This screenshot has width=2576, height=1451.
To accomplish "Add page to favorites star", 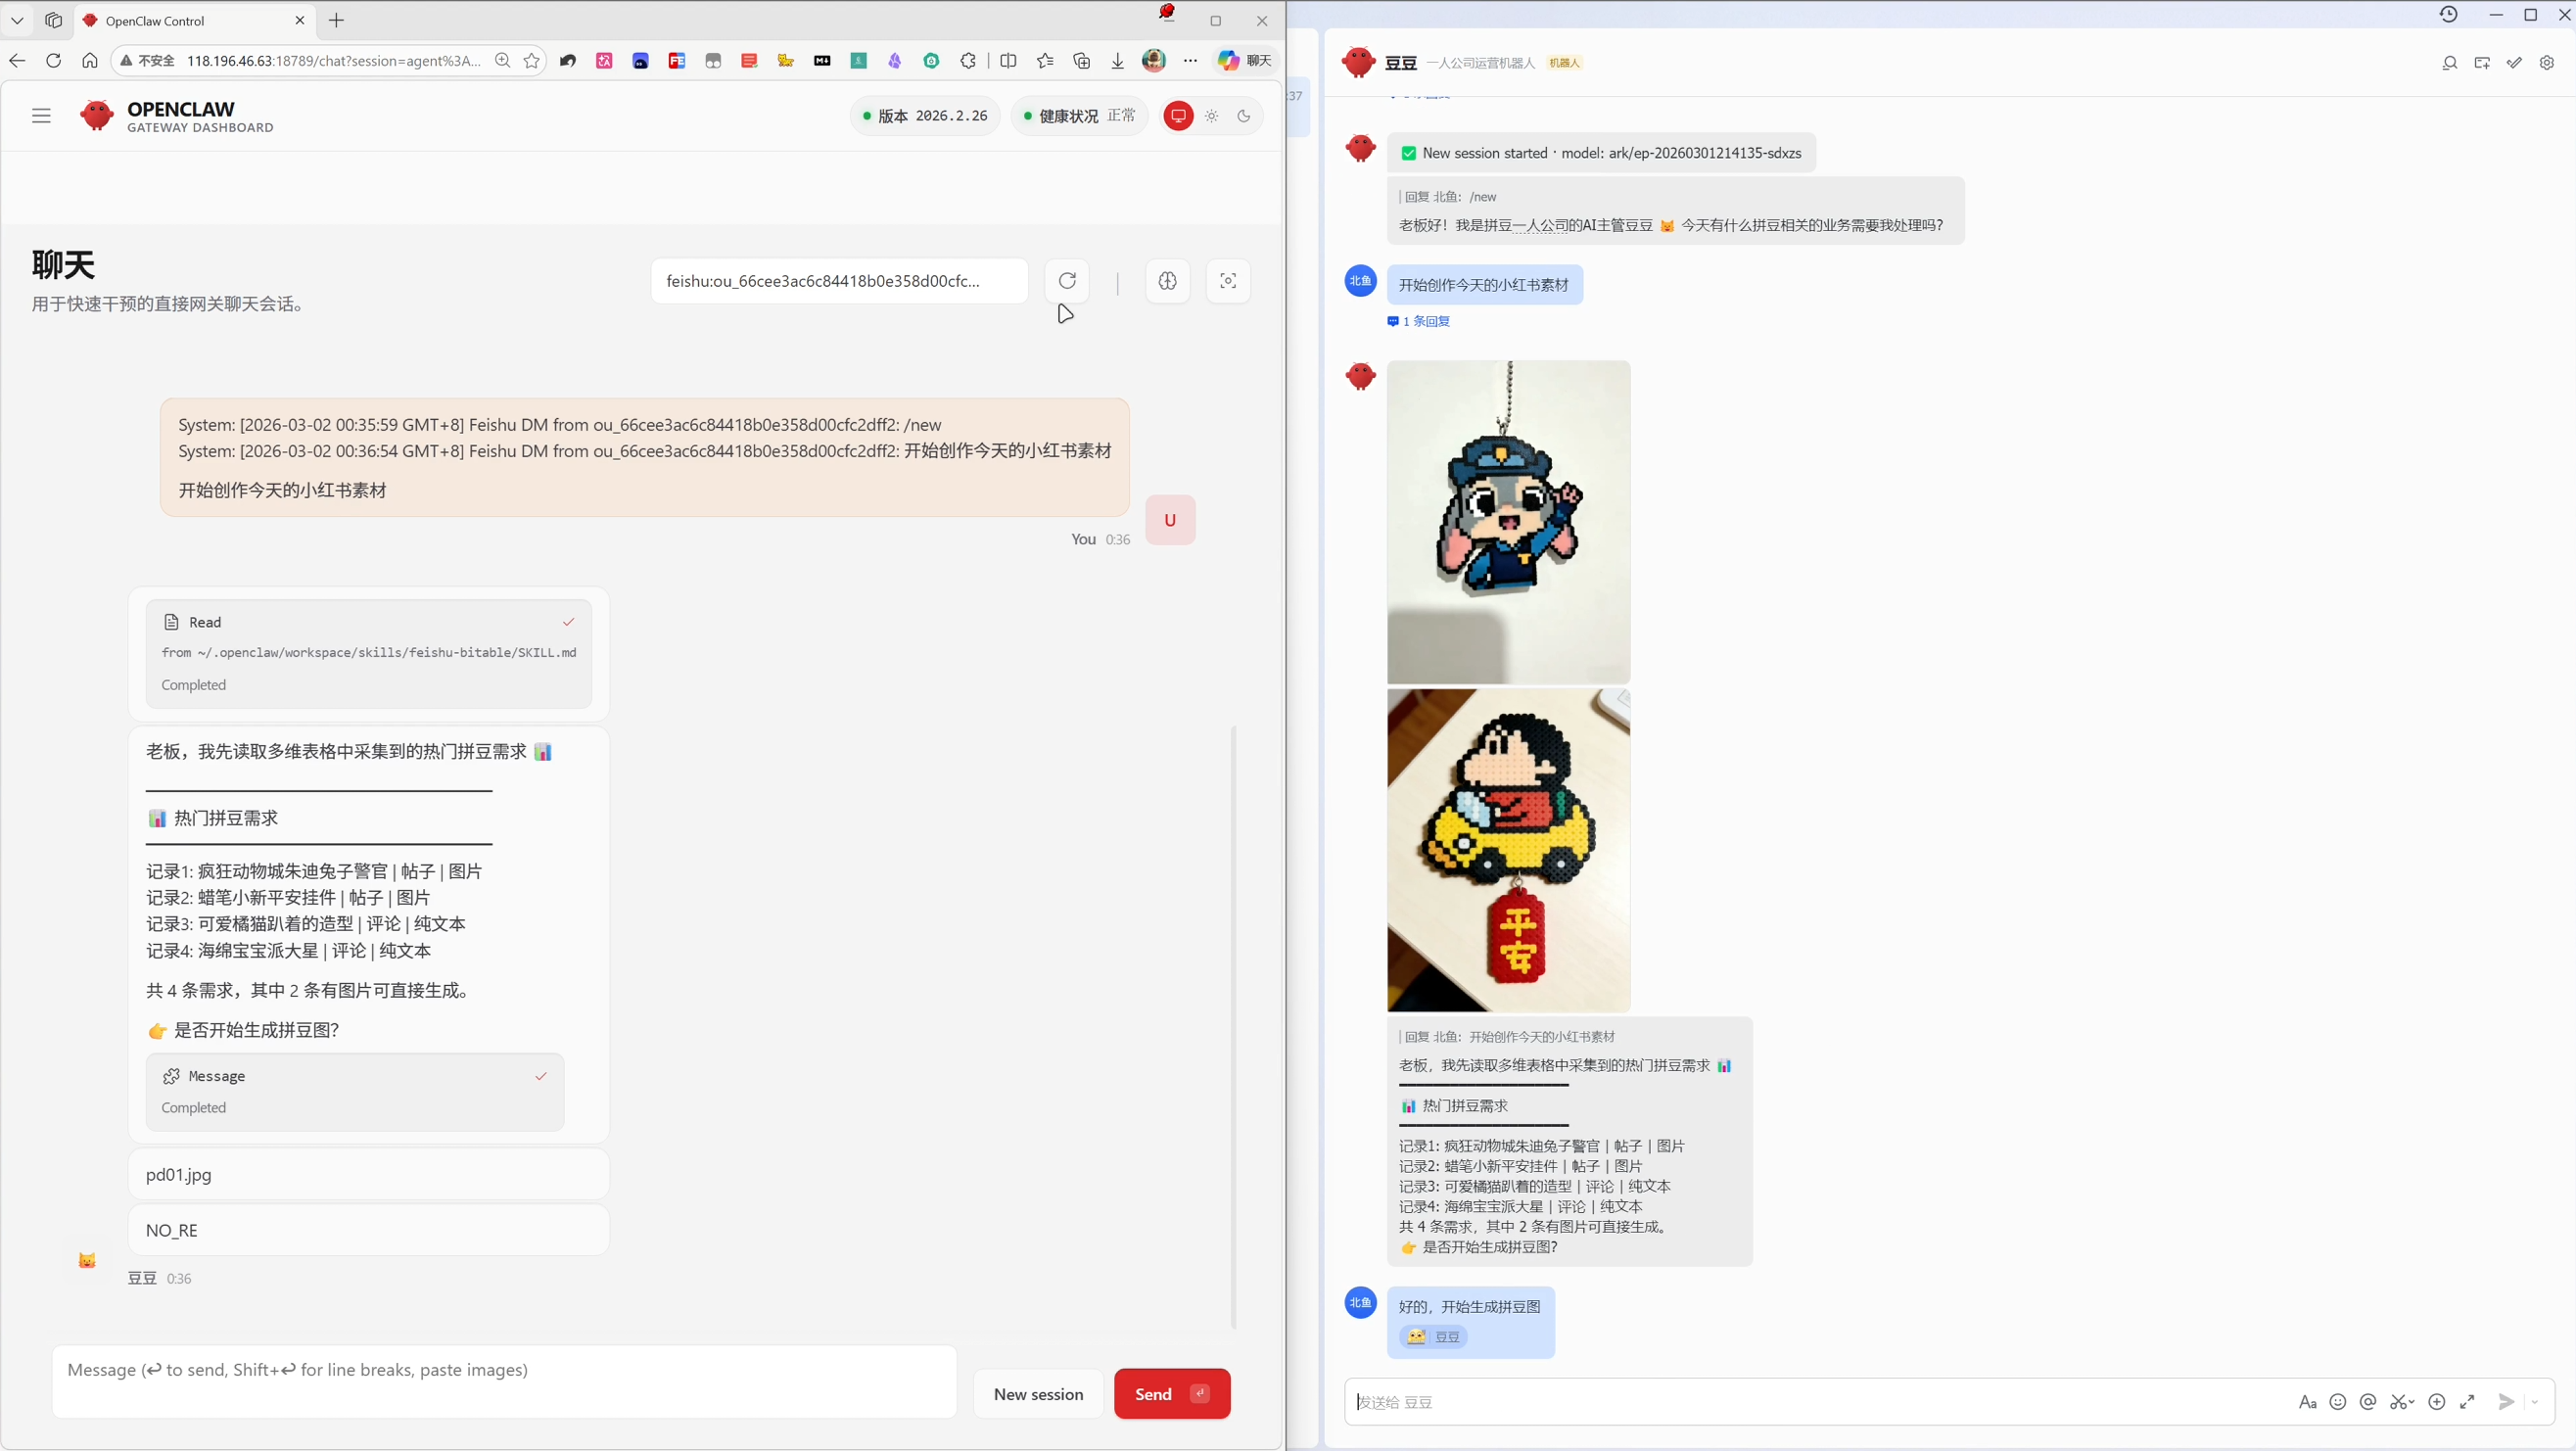I will (532, 61).
